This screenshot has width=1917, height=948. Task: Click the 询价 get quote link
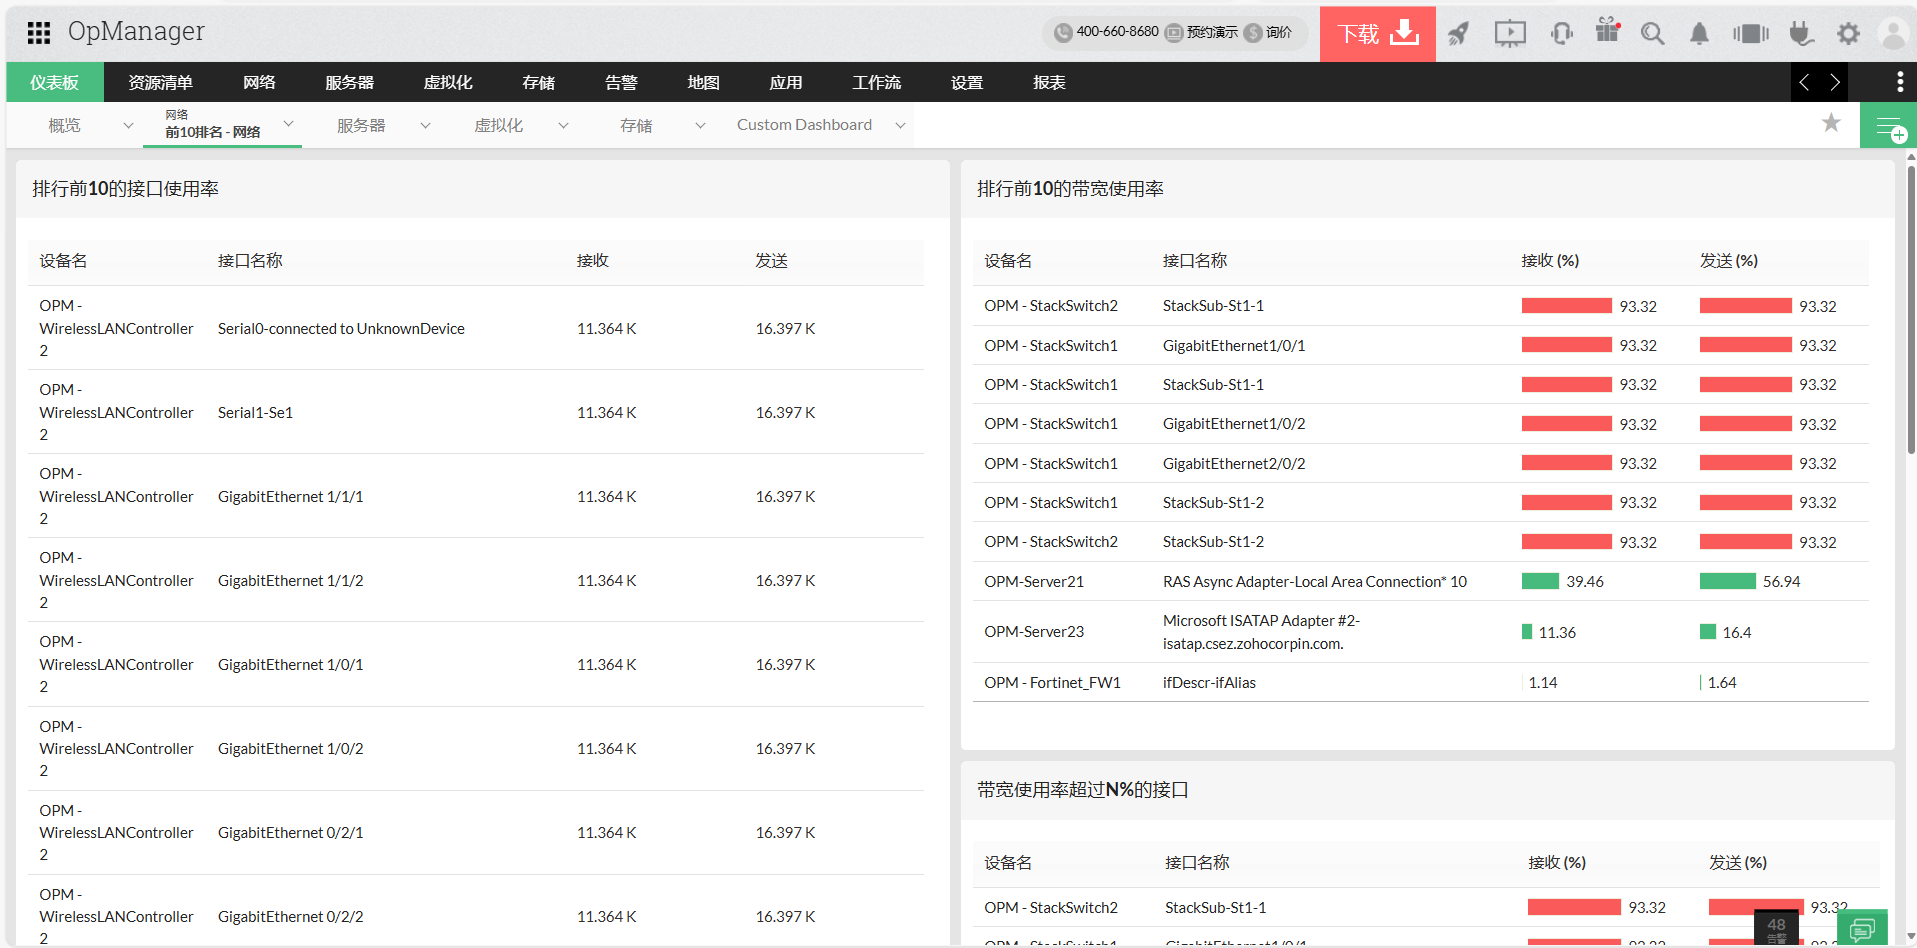pos(1278,32)
